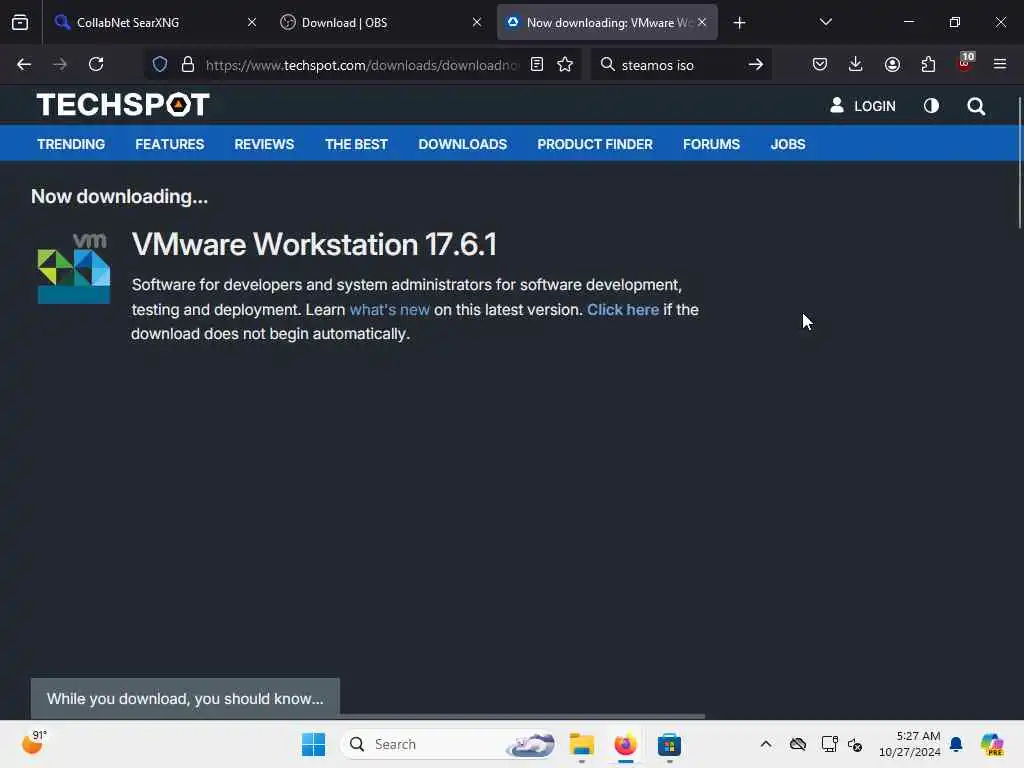
Task: Click the LOGIN link
Action: pyautogui.click(x=863, y=106)
